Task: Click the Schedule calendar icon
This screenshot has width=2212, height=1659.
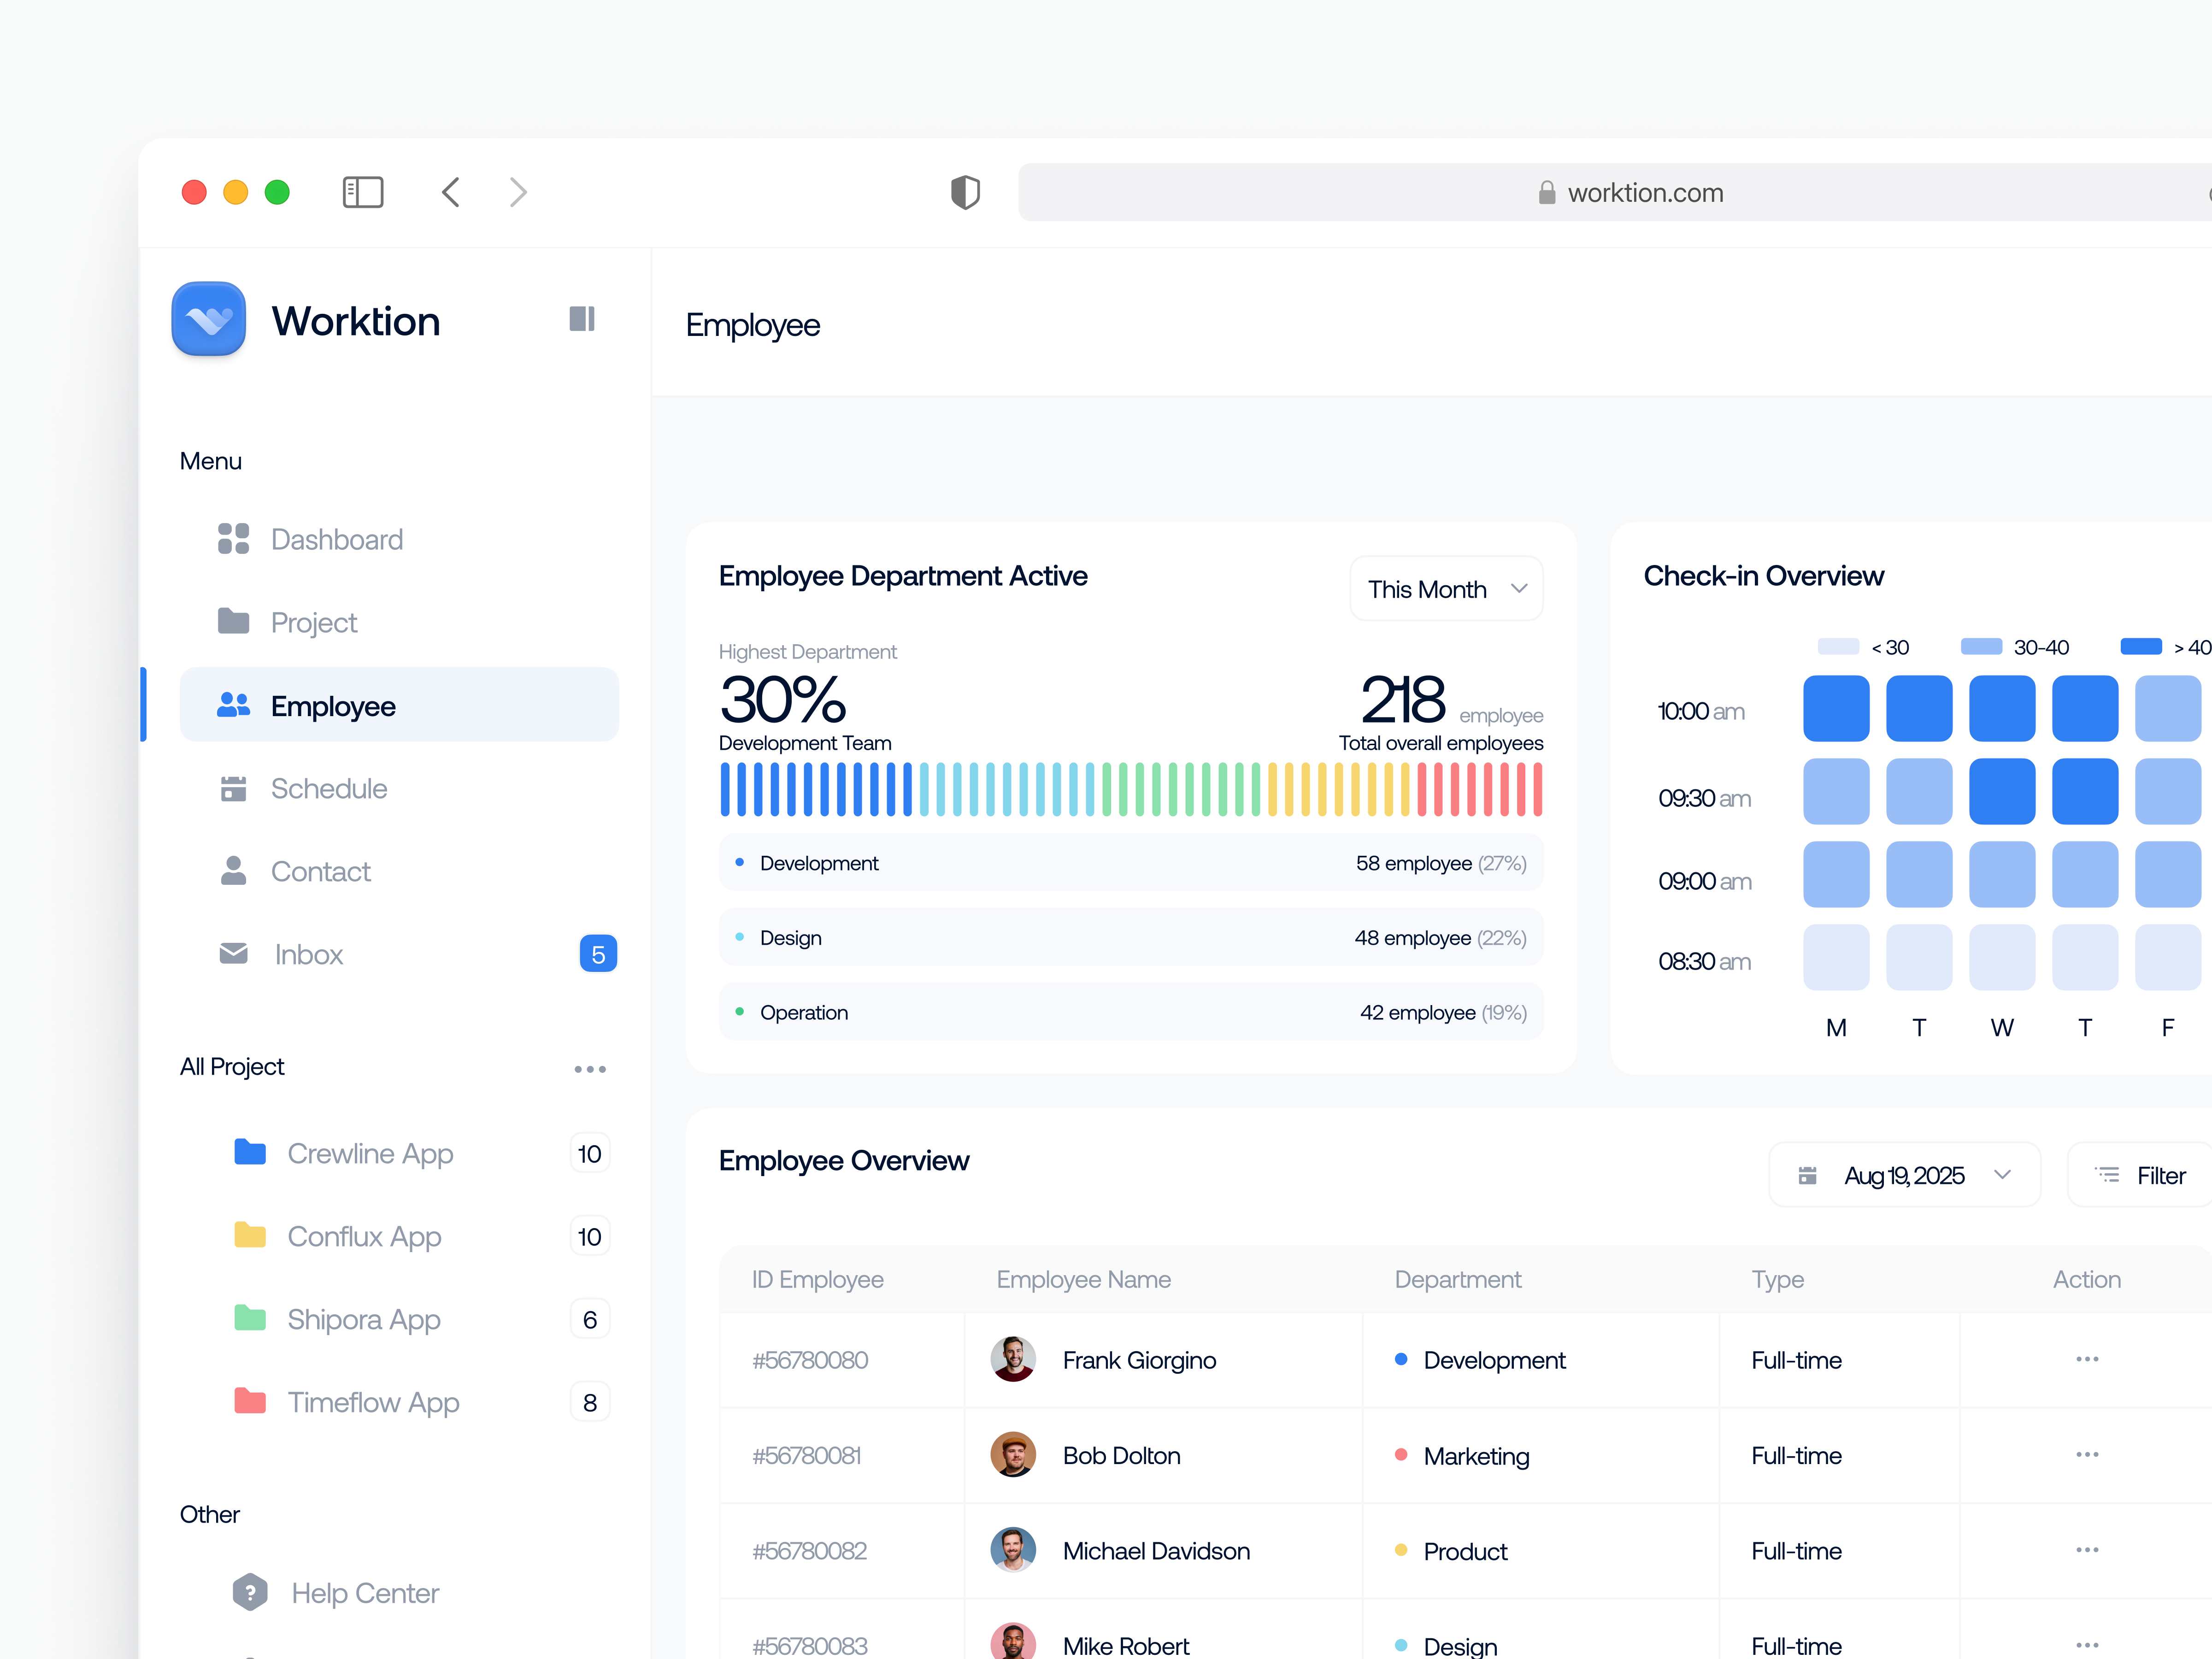Action: coord(234,788)
